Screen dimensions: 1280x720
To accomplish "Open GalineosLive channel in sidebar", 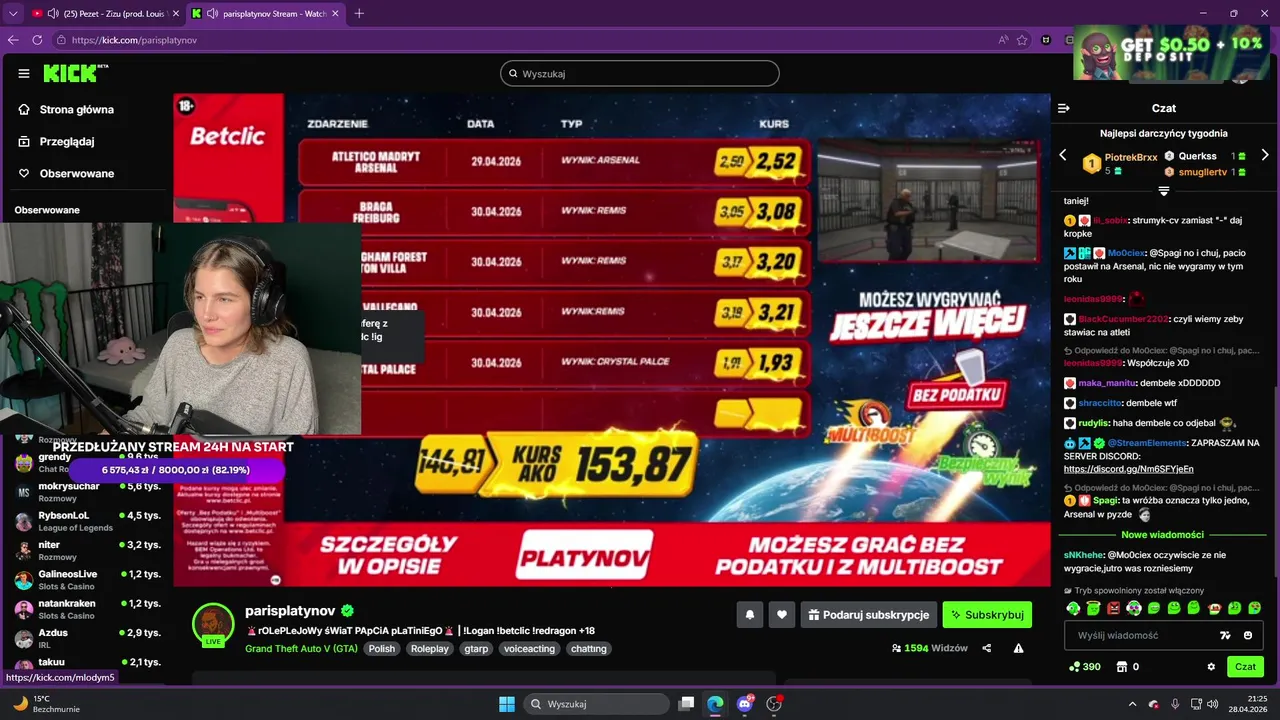I will coord(87,580).
